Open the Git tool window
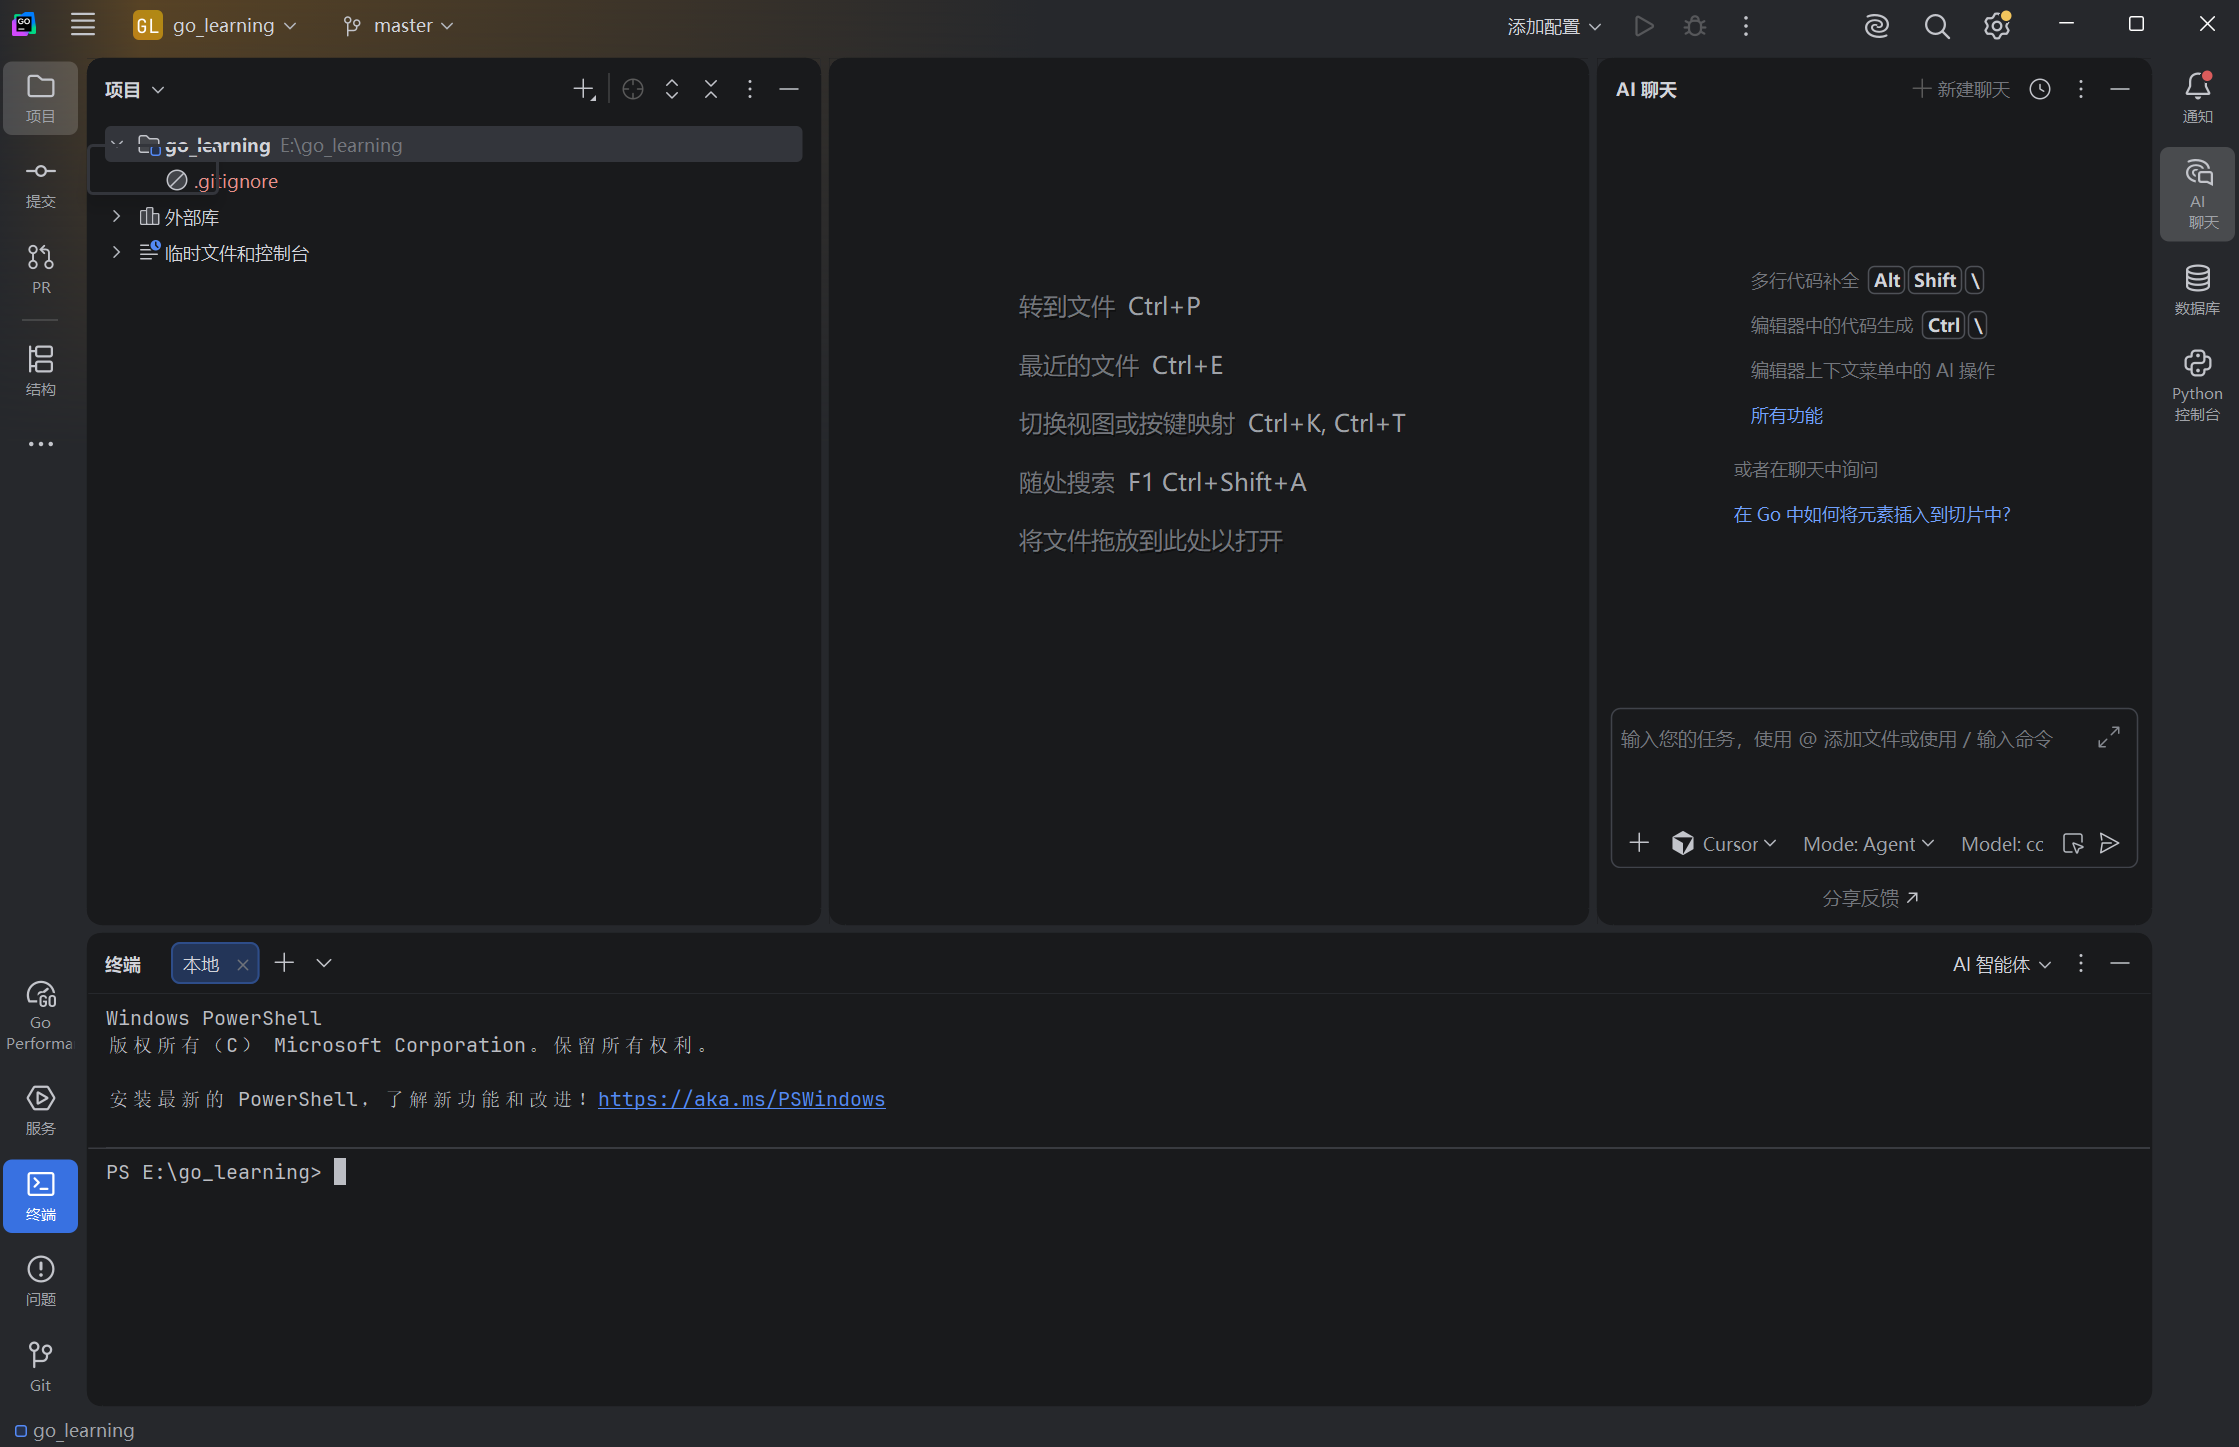Viewport: 2239px width, 1447px height. (41, 1367)
